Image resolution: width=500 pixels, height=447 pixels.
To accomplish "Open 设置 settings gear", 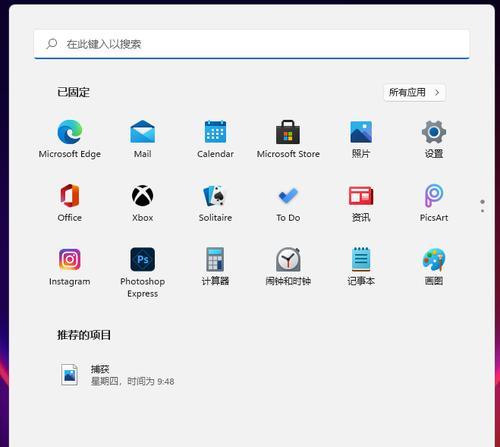I will (434, 139).
